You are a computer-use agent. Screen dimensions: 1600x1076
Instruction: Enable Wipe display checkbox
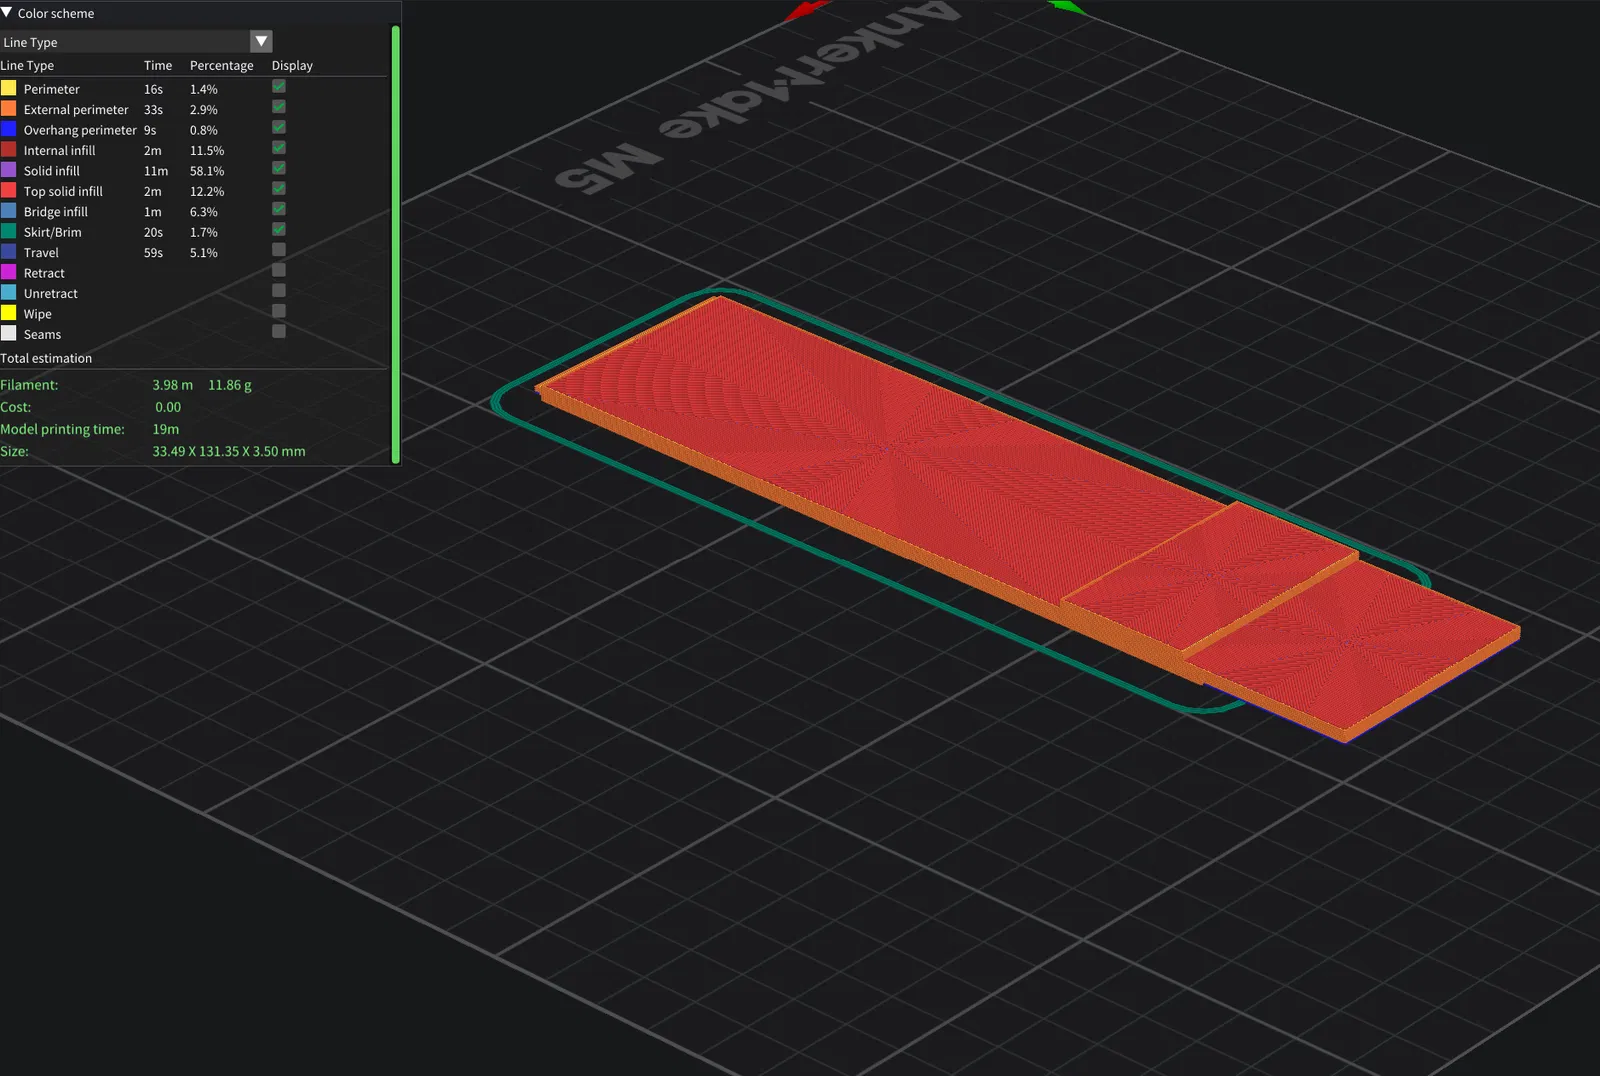point(279,312)
